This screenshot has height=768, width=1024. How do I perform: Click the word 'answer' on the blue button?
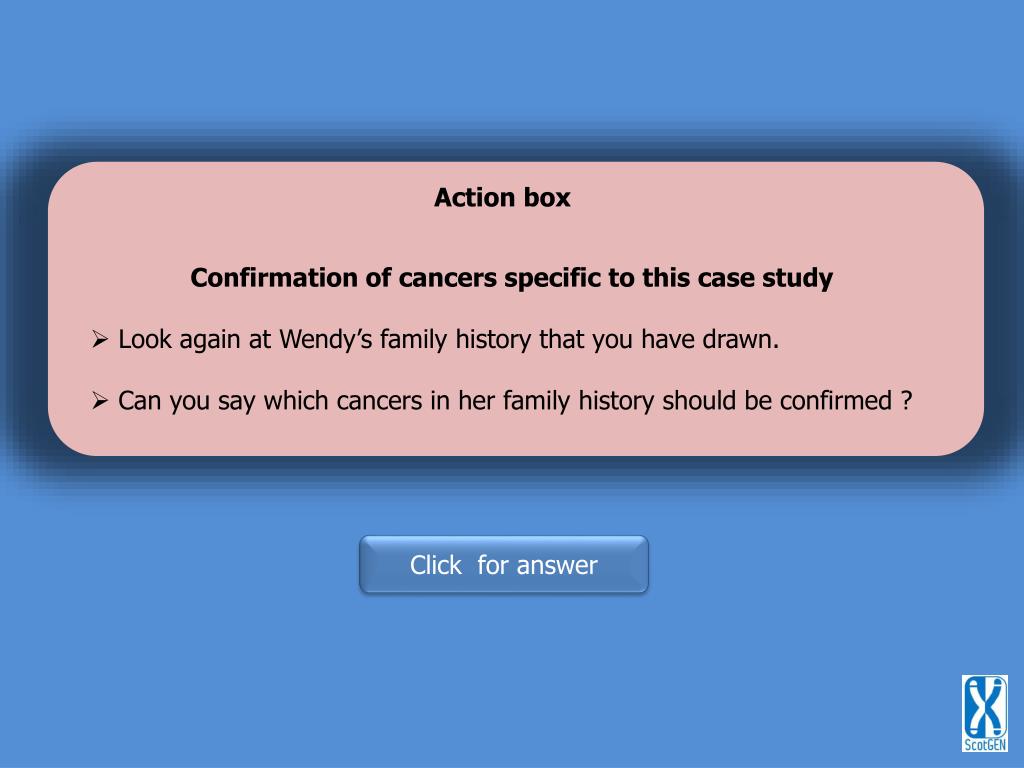[557, 566]
